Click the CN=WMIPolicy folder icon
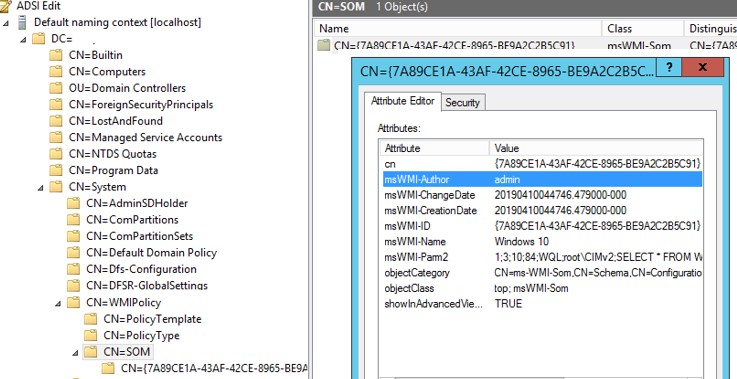 pos(73,302)
